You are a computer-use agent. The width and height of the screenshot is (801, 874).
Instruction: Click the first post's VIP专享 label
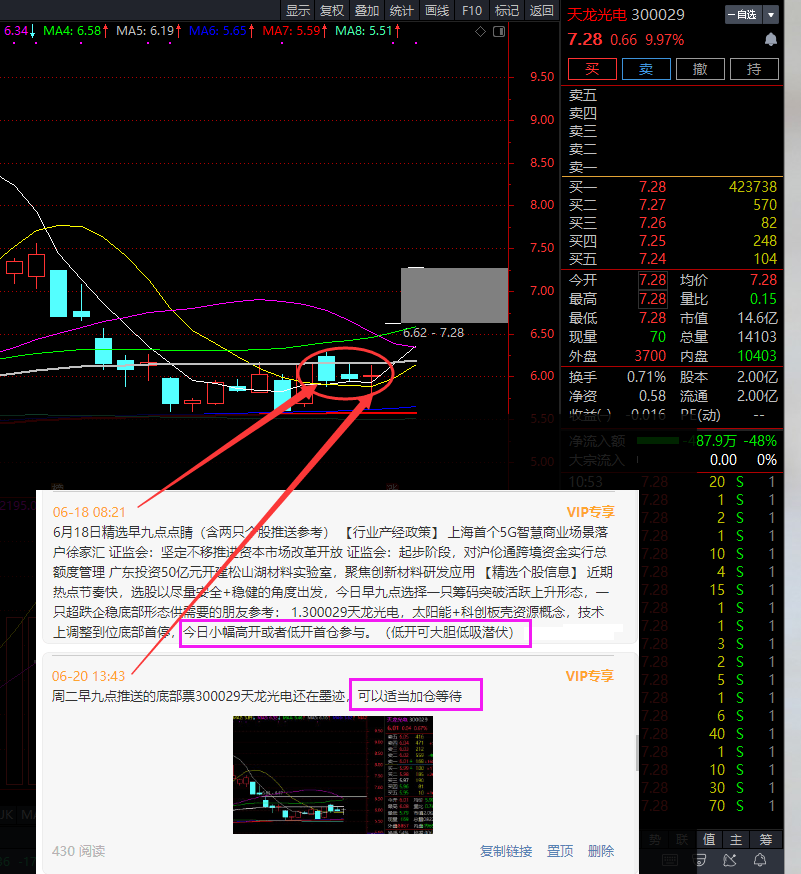pyautogui.click(x=590, y=512)
